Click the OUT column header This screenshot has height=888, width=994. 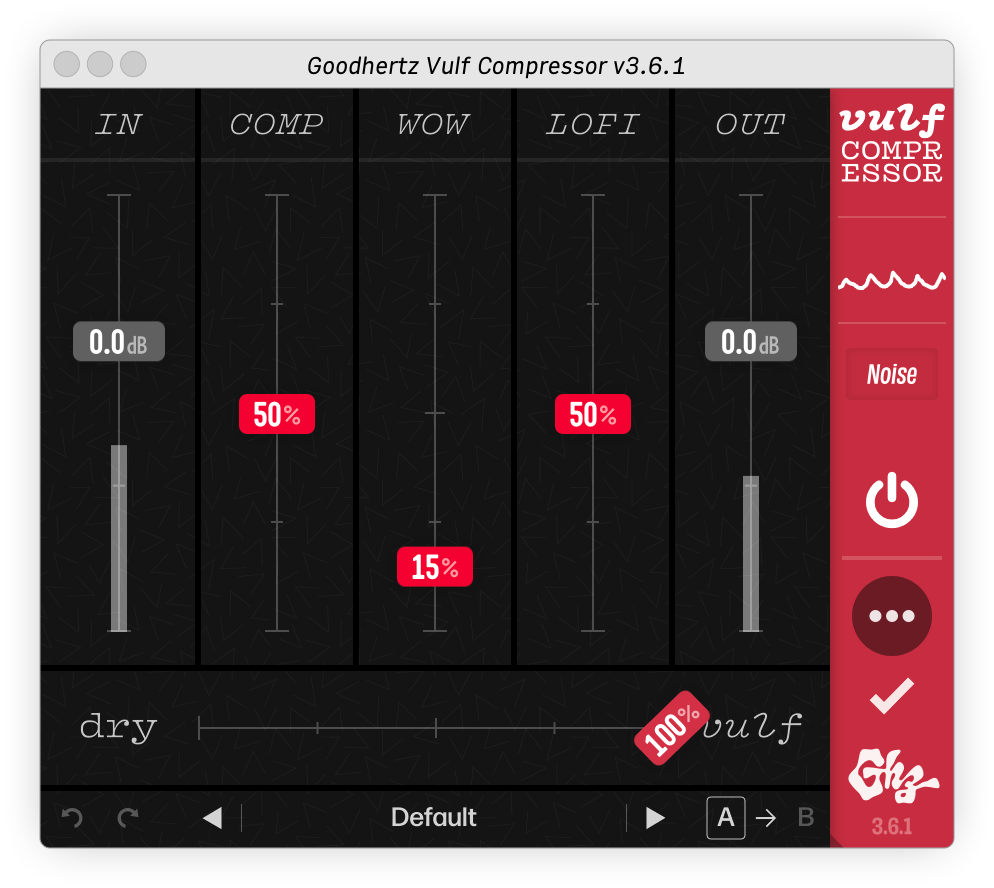tap(751, 124)
